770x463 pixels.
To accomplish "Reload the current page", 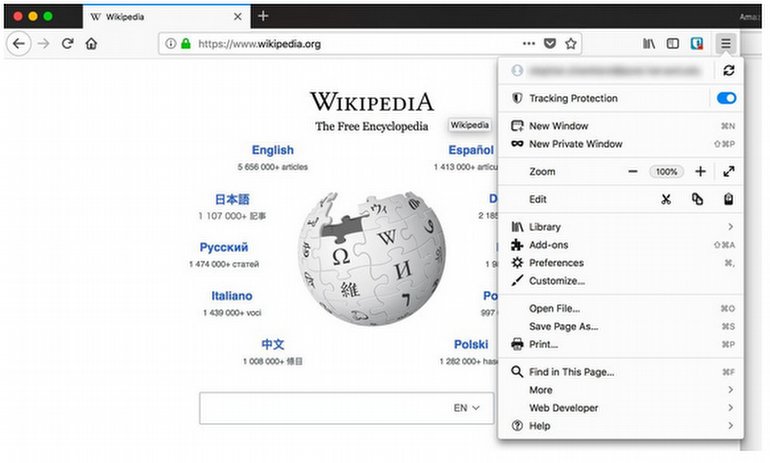I will [x=67, y=44].
